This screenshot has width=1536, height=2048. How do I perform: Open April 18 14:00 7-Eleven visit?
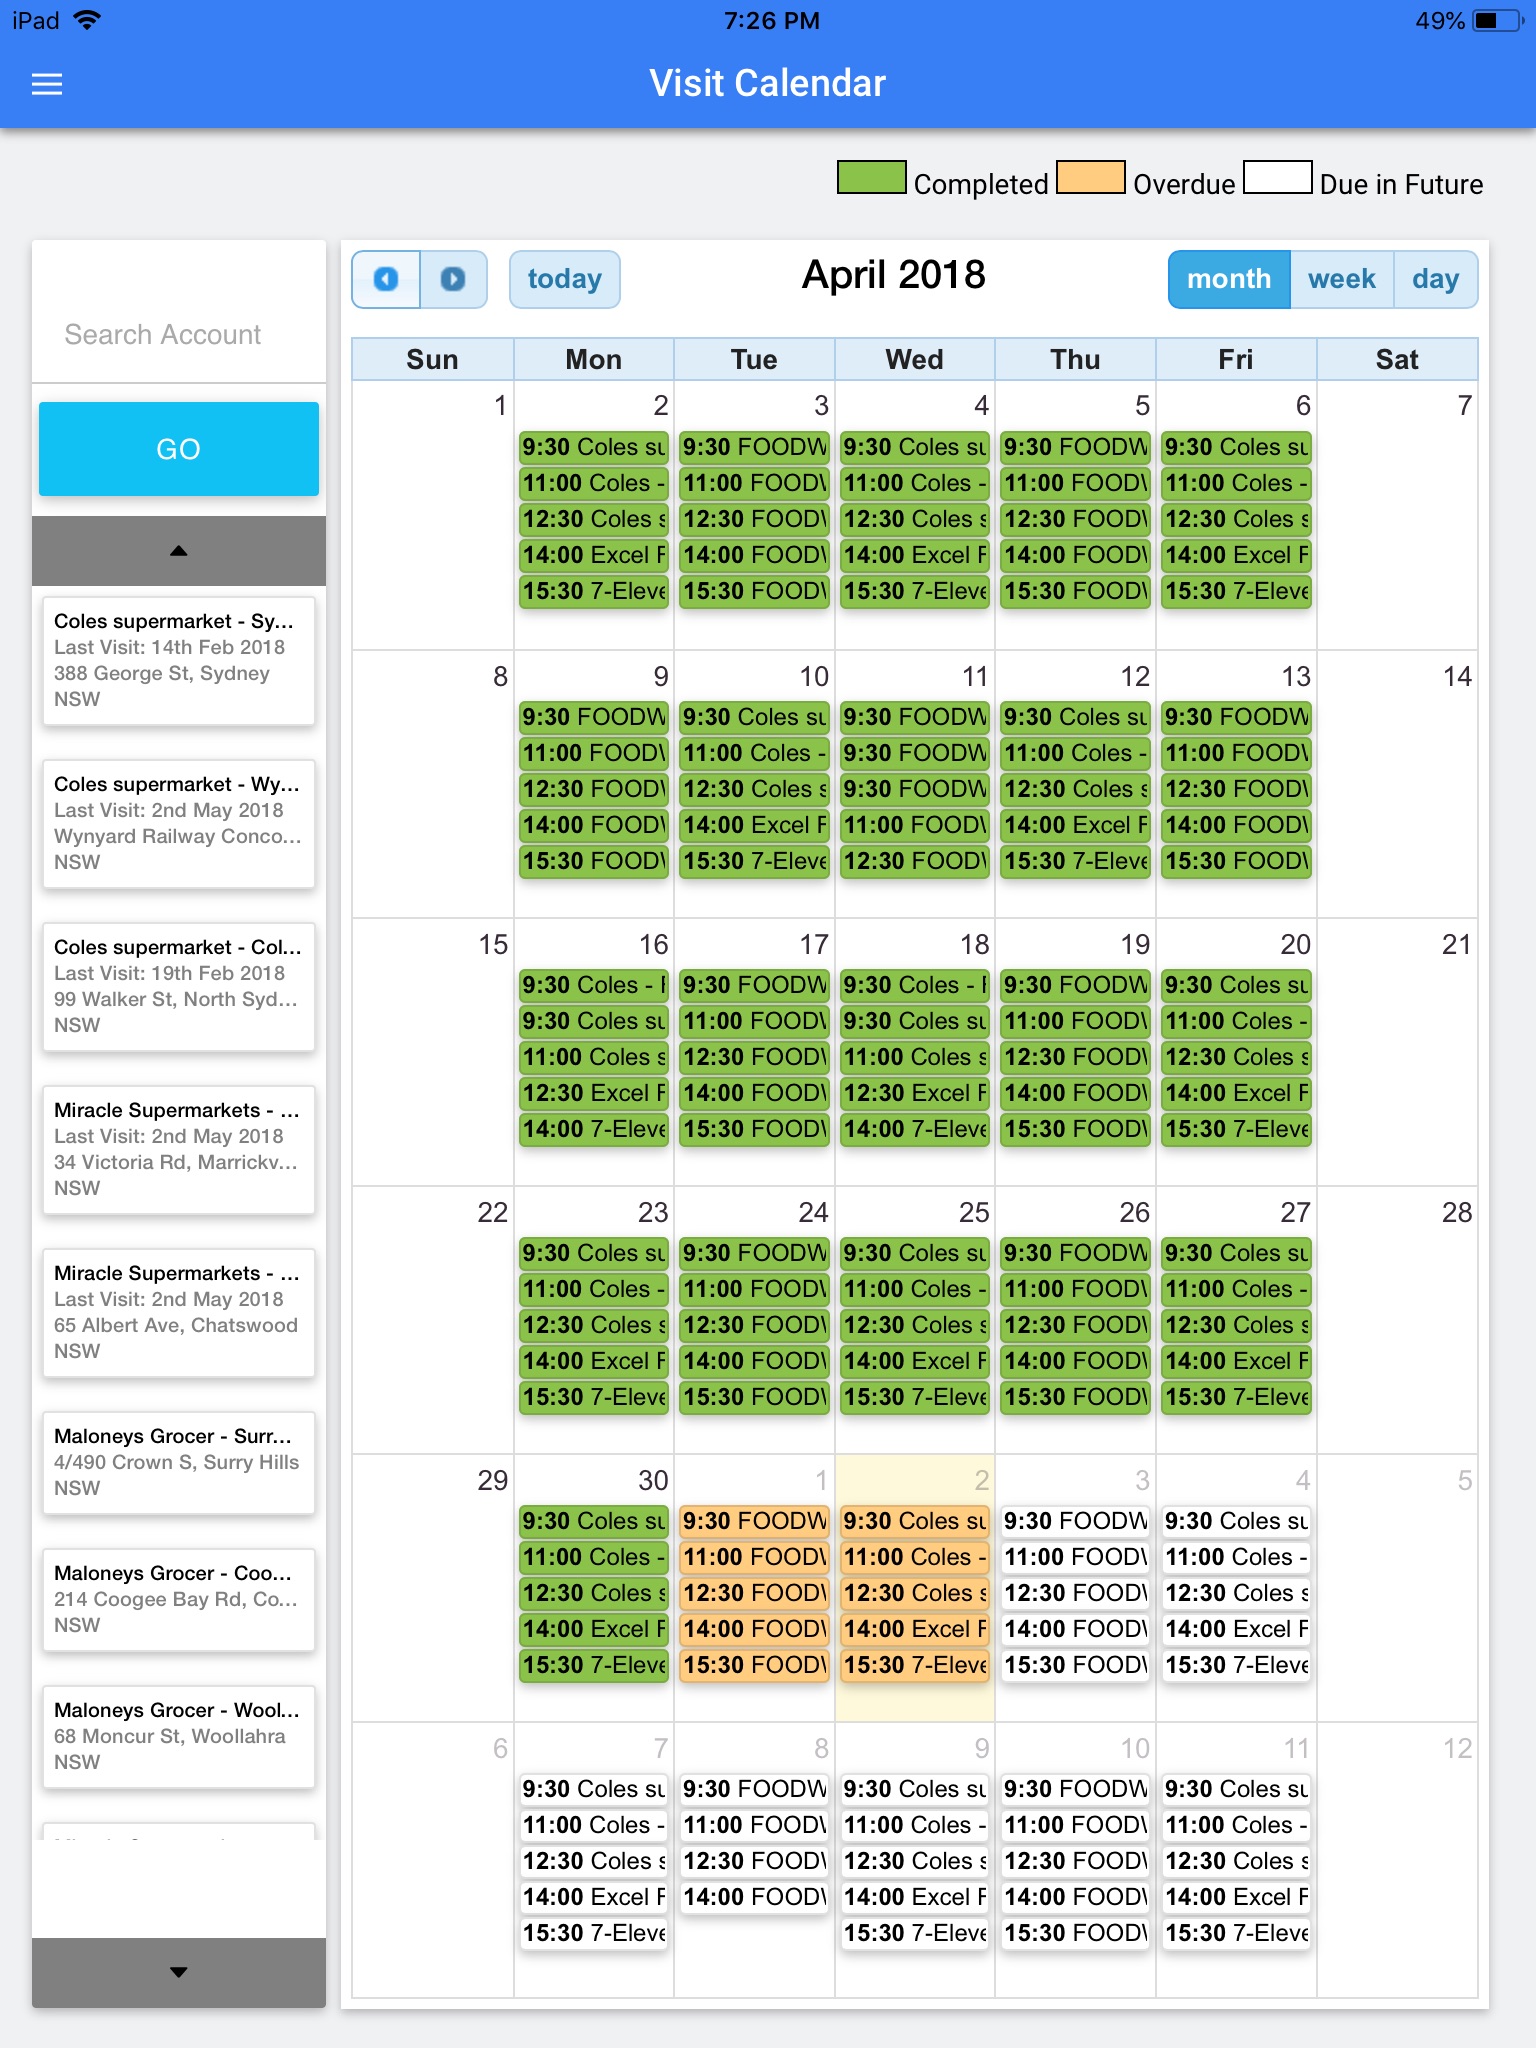915,1129
